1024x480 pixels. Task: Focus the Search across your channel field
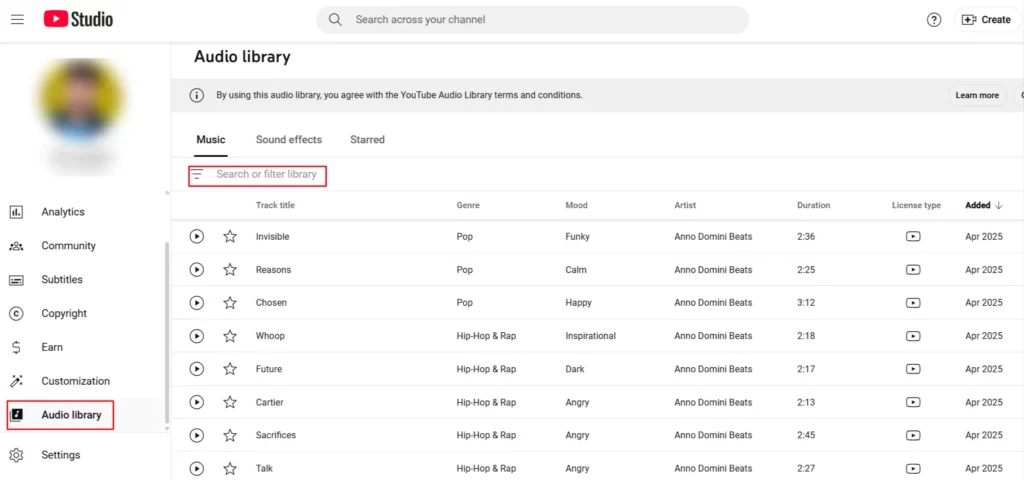point(532,20)
